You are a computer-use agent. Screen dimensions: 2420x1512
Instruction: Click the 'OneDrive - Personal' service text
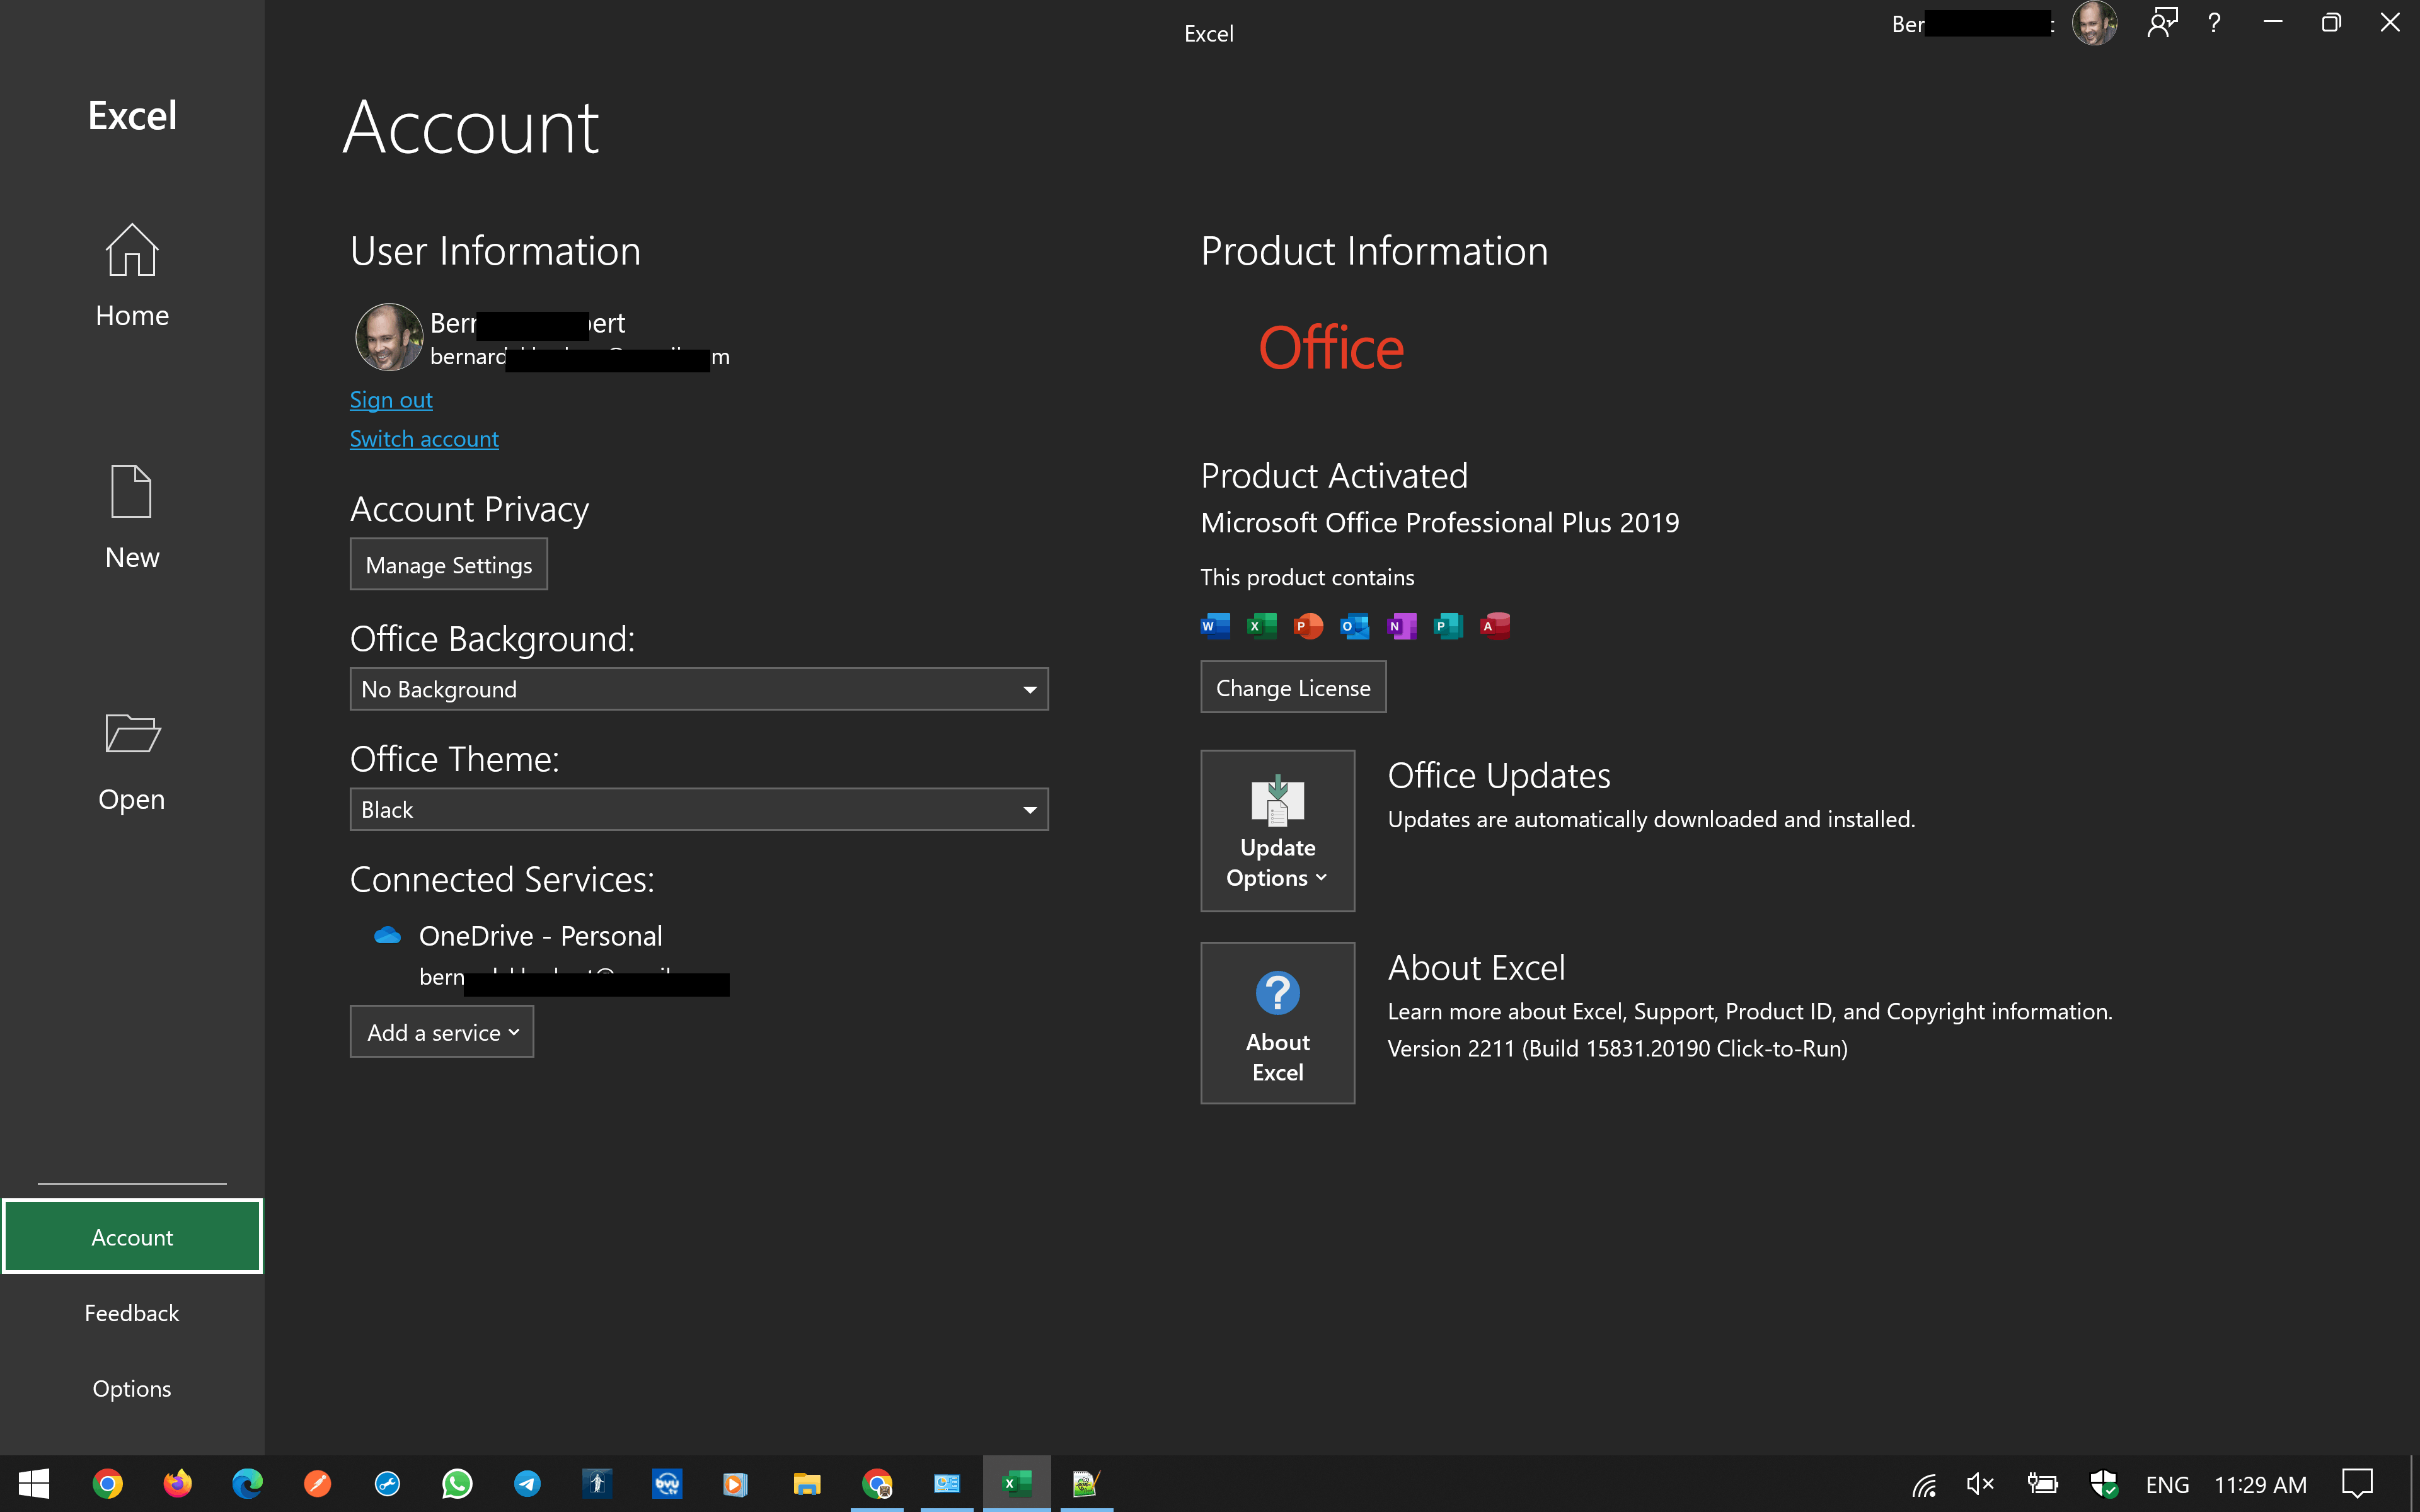coord(541,936)
